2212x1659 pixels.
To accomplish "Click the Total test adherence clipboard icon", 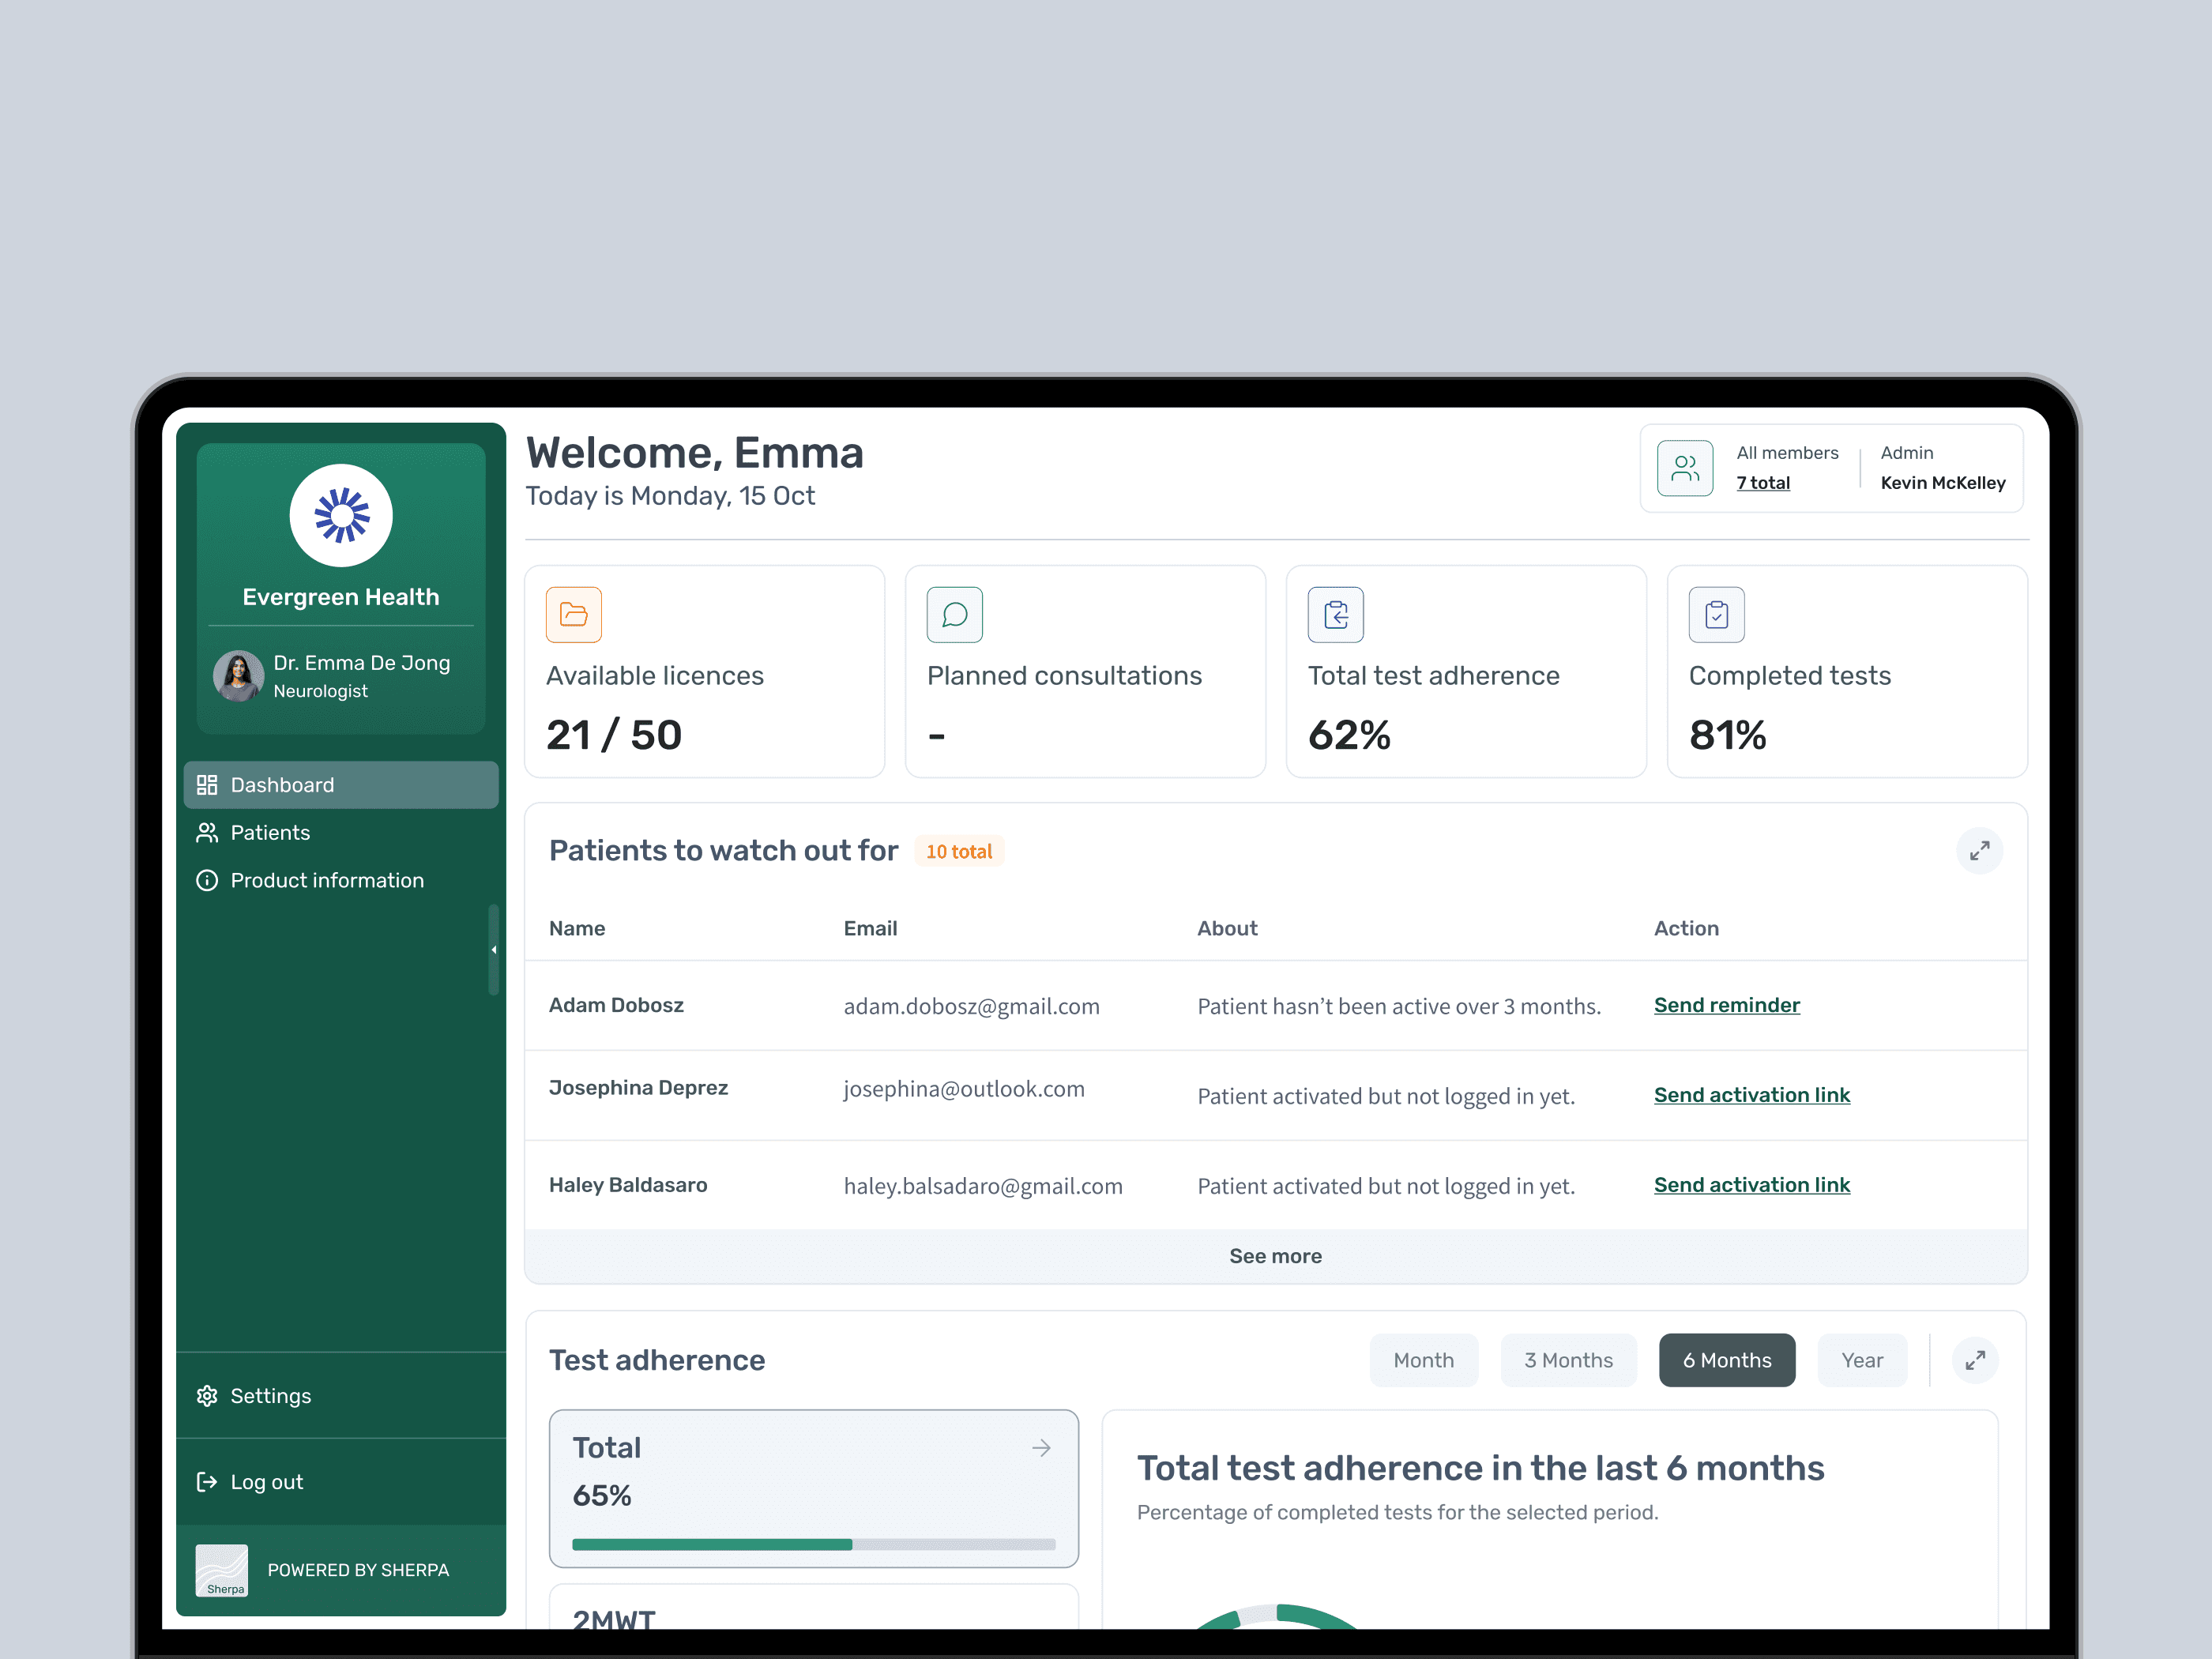I will [1336, 614].
